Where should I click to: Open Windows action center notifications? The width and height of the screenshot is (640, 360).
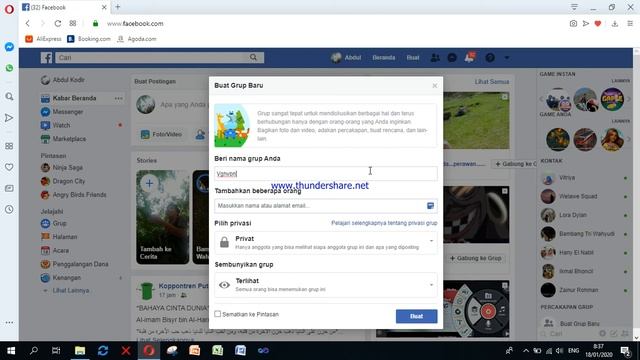(x=625, y=351)
